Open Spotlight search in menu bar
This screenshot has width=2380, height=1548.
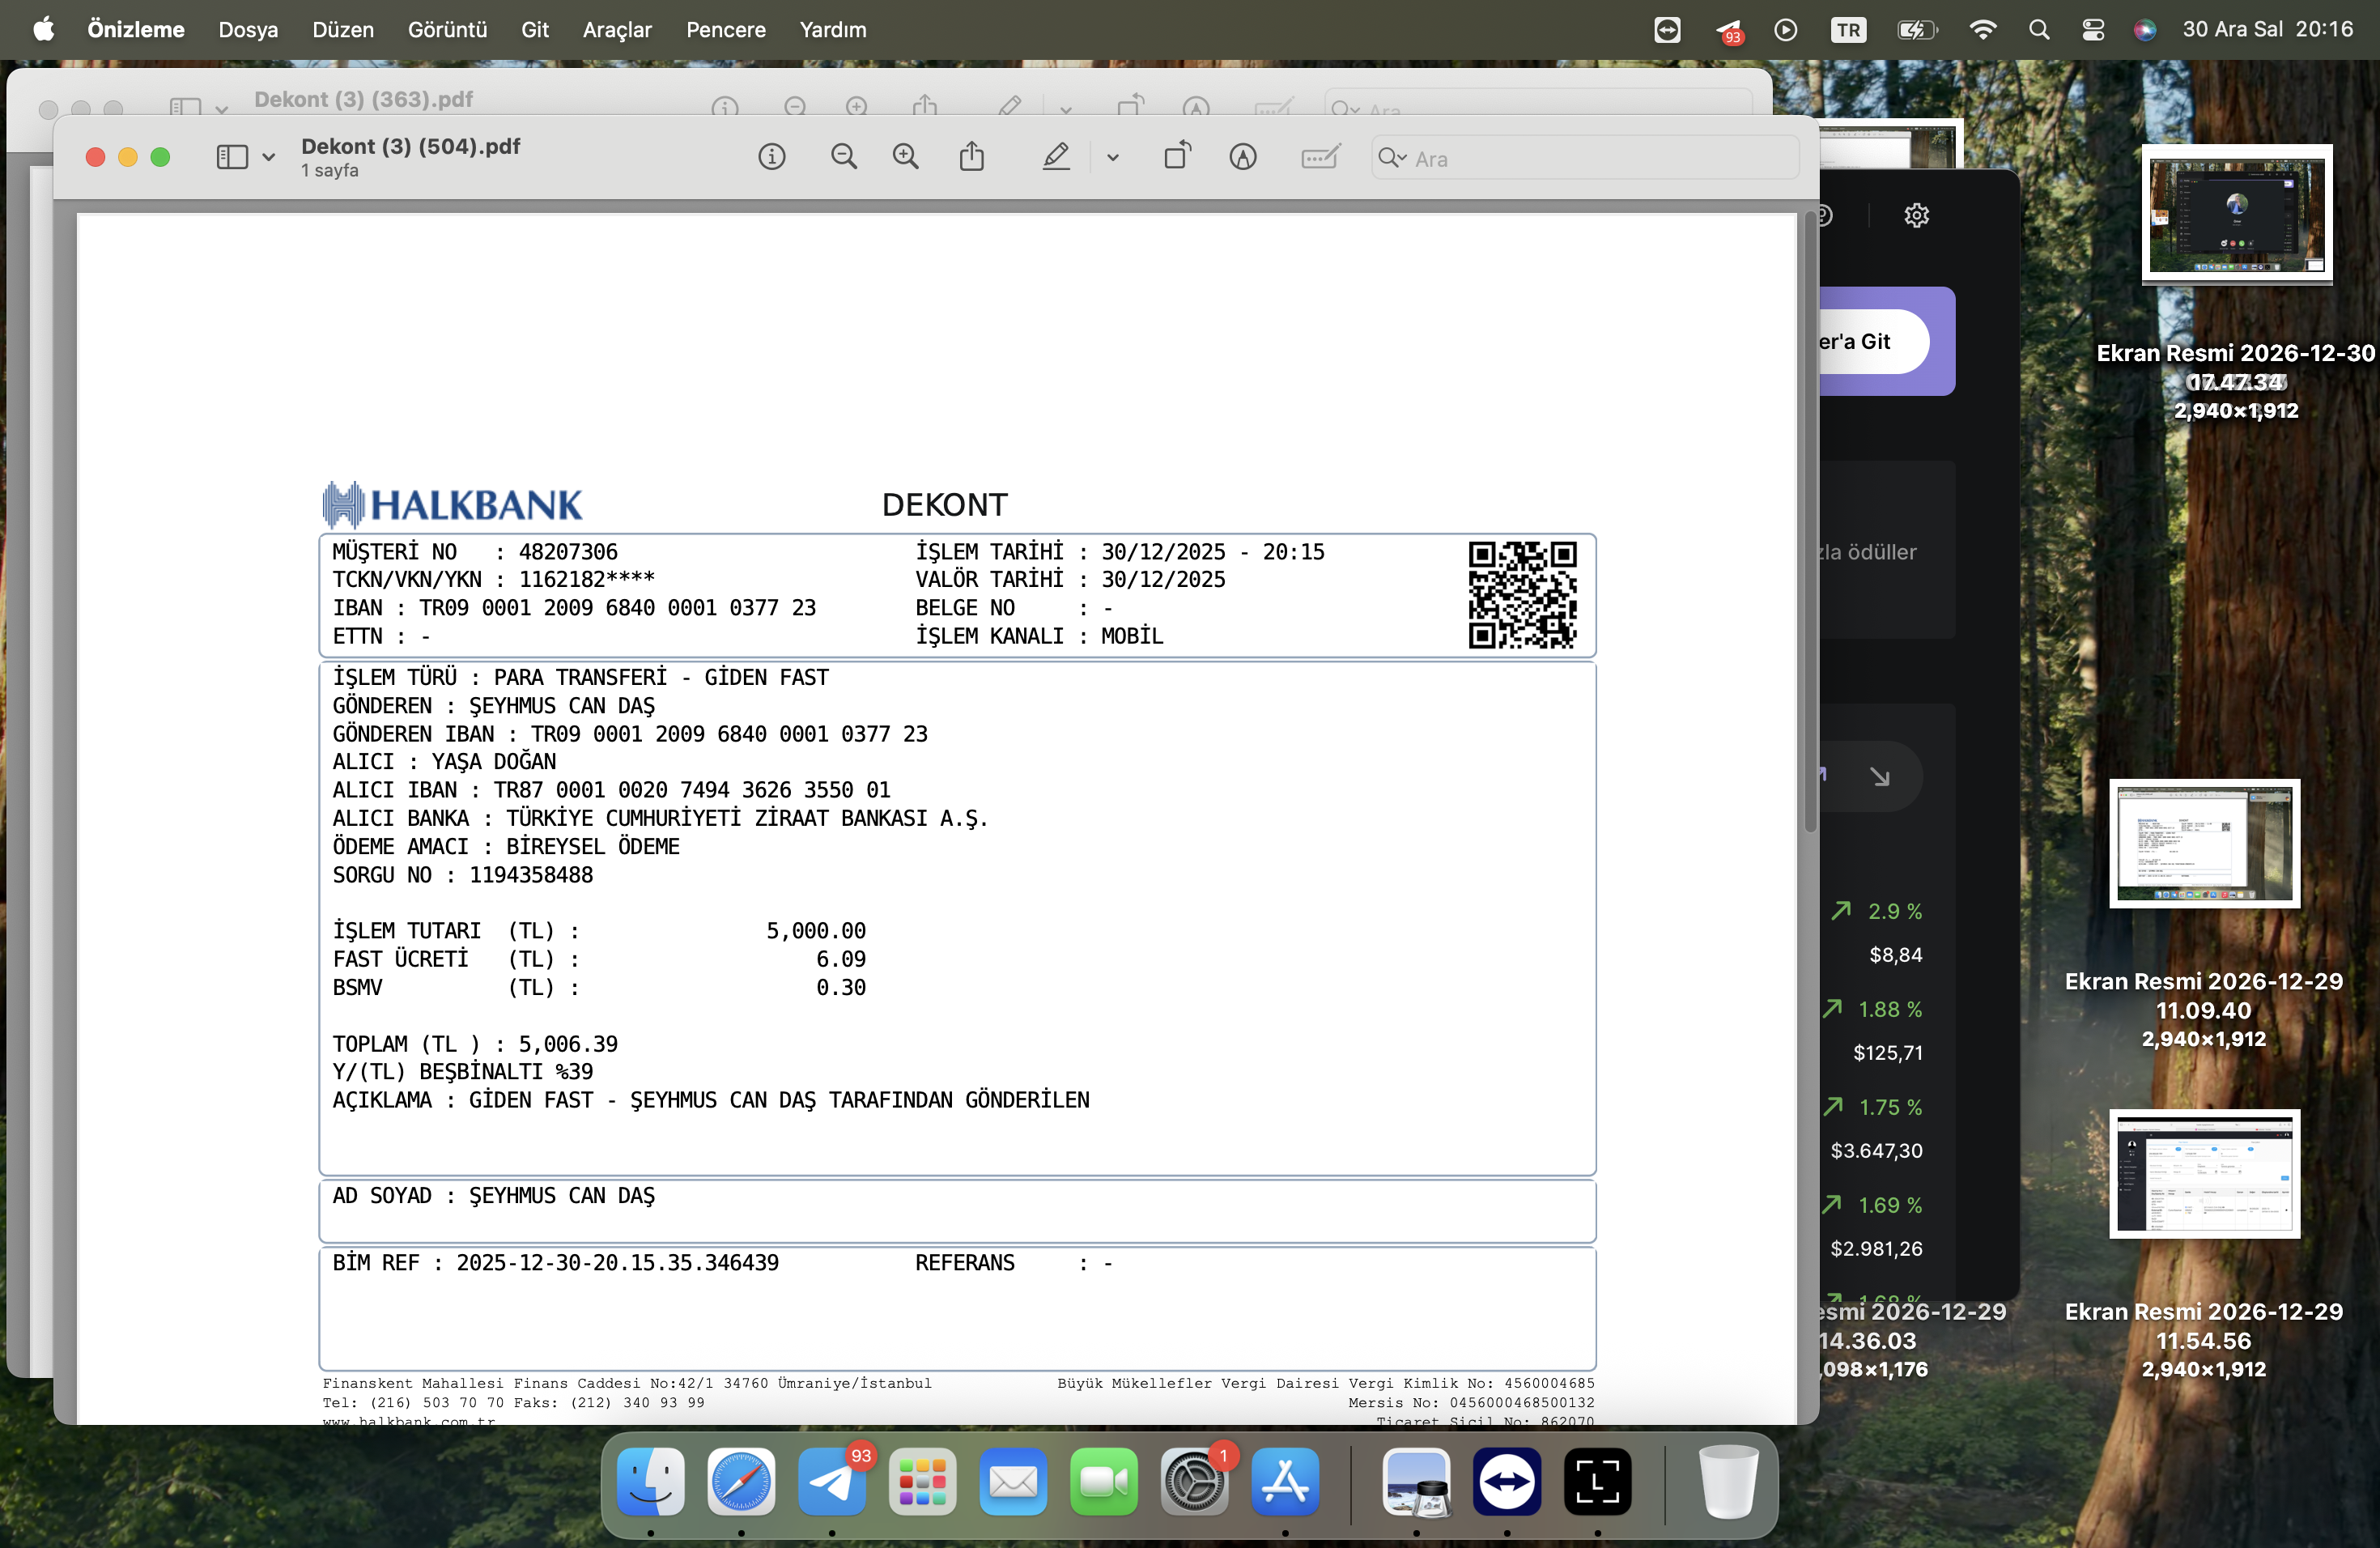[2039, 30]
